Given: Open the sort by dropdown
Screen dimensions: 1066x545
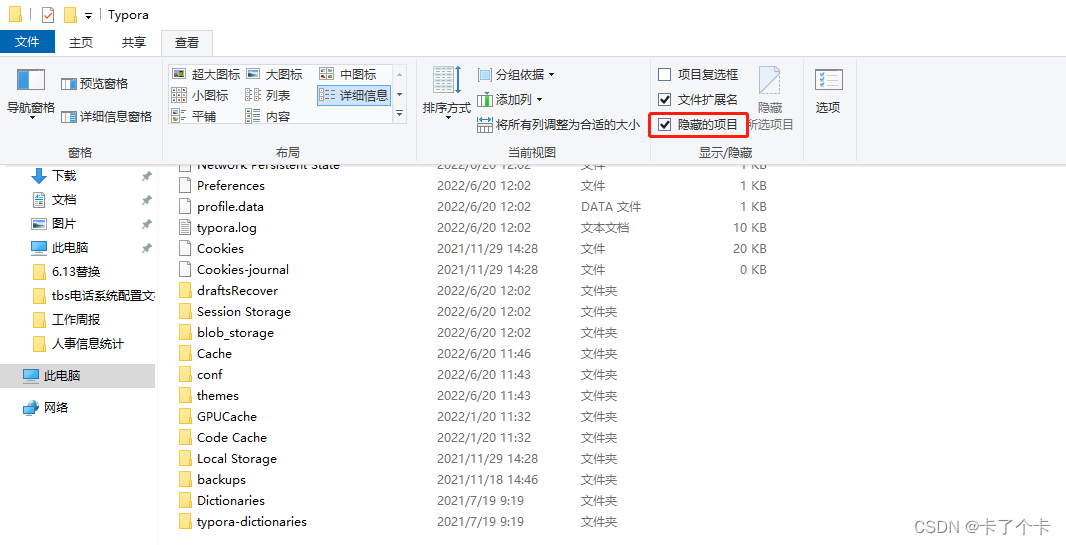Looking at the screenshot, I should click(x=447, y=95).
